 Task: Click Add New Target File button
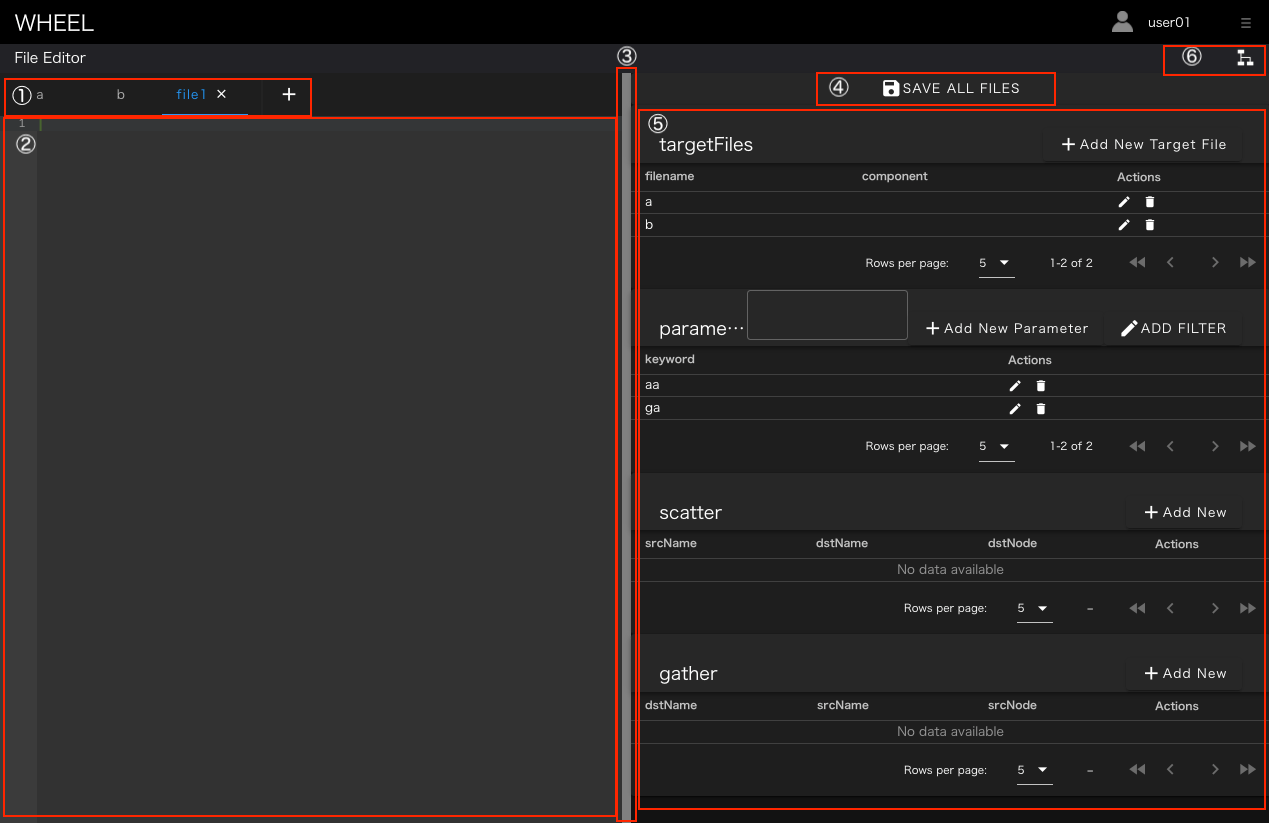pyautogui.click(x=1143, y=145)
